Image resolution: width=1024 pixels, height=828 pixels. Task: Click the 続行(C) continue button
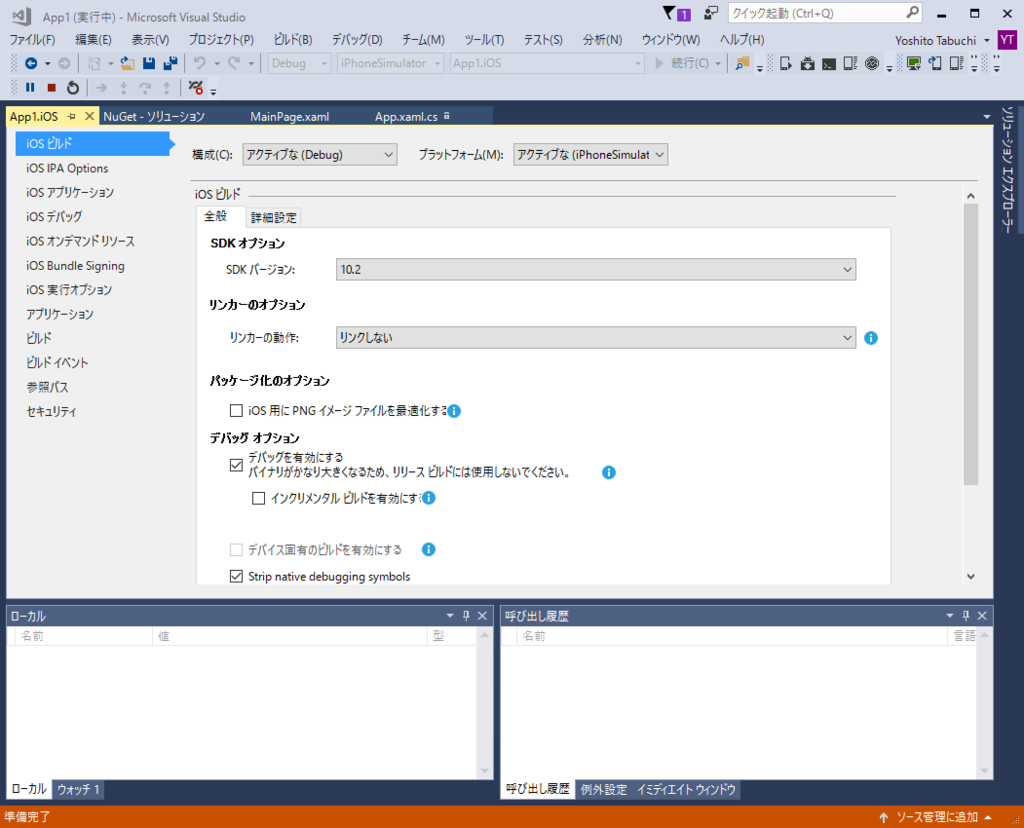coord(682,63)
